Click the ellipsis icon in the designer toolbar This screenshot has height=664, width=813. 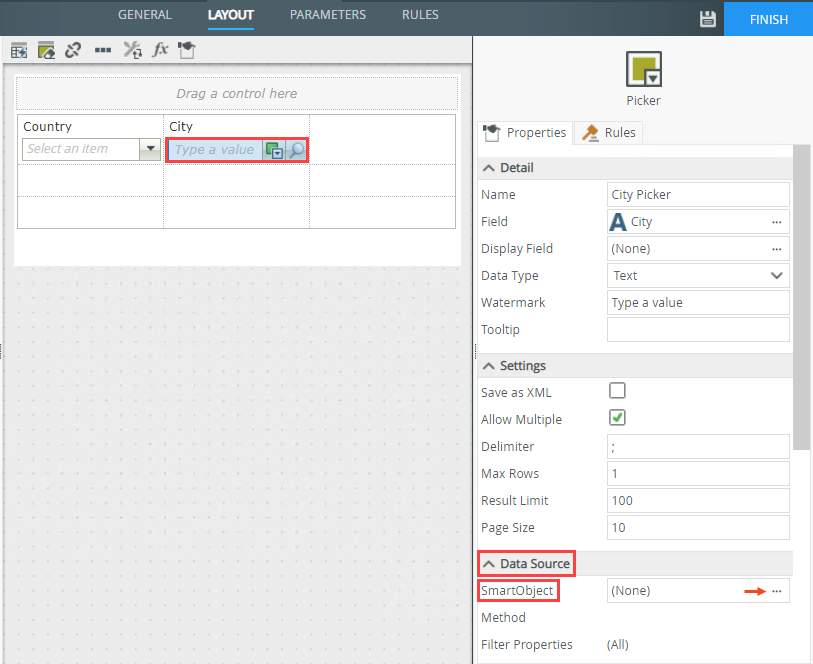pos(102,50)
